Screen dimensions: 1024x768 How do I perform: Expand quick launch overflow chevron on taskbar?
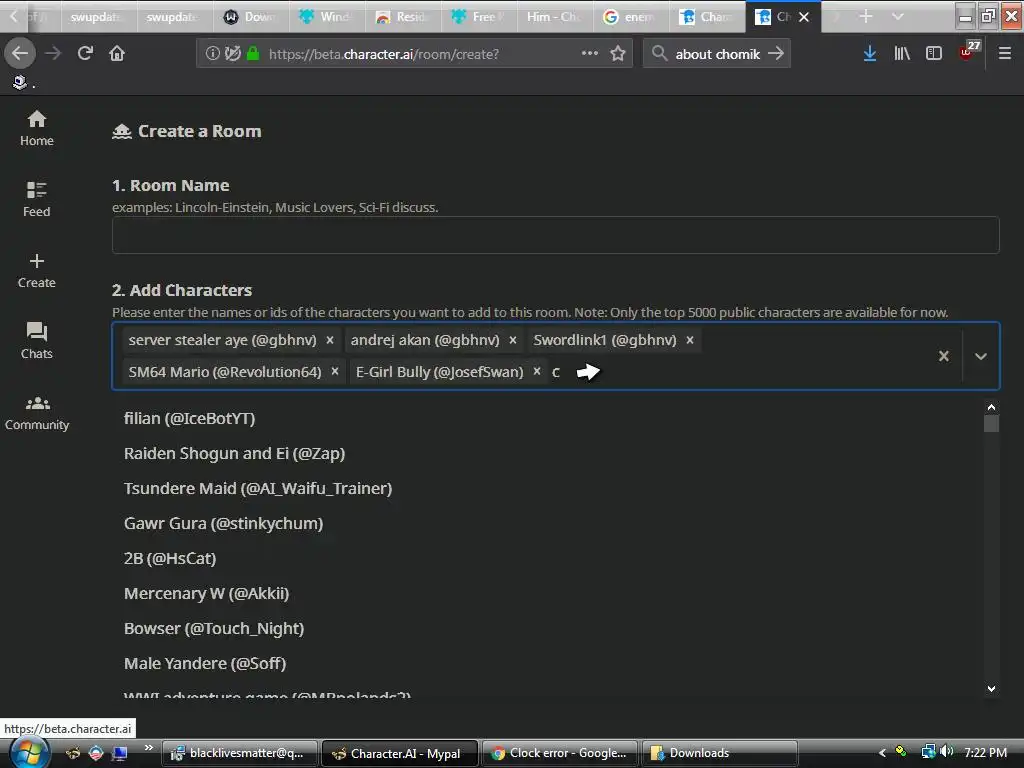click(149, 748)
